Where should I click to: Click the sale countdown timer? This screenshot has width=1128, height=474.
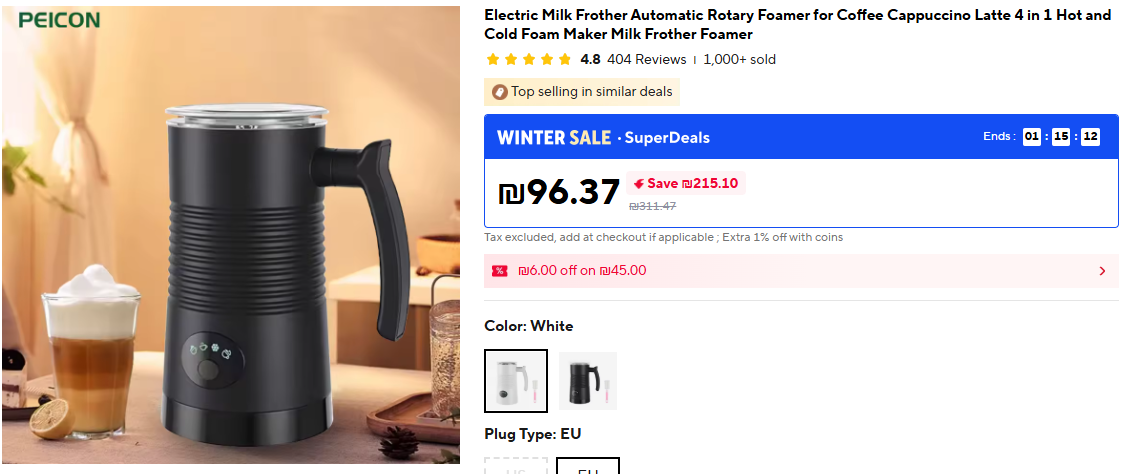[x=1061, y=137]
